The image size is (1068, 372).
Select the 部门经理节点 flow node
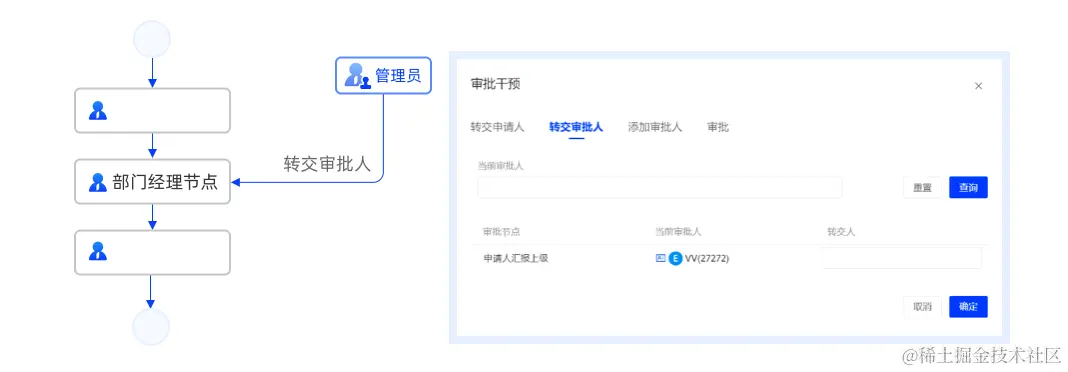153,182
